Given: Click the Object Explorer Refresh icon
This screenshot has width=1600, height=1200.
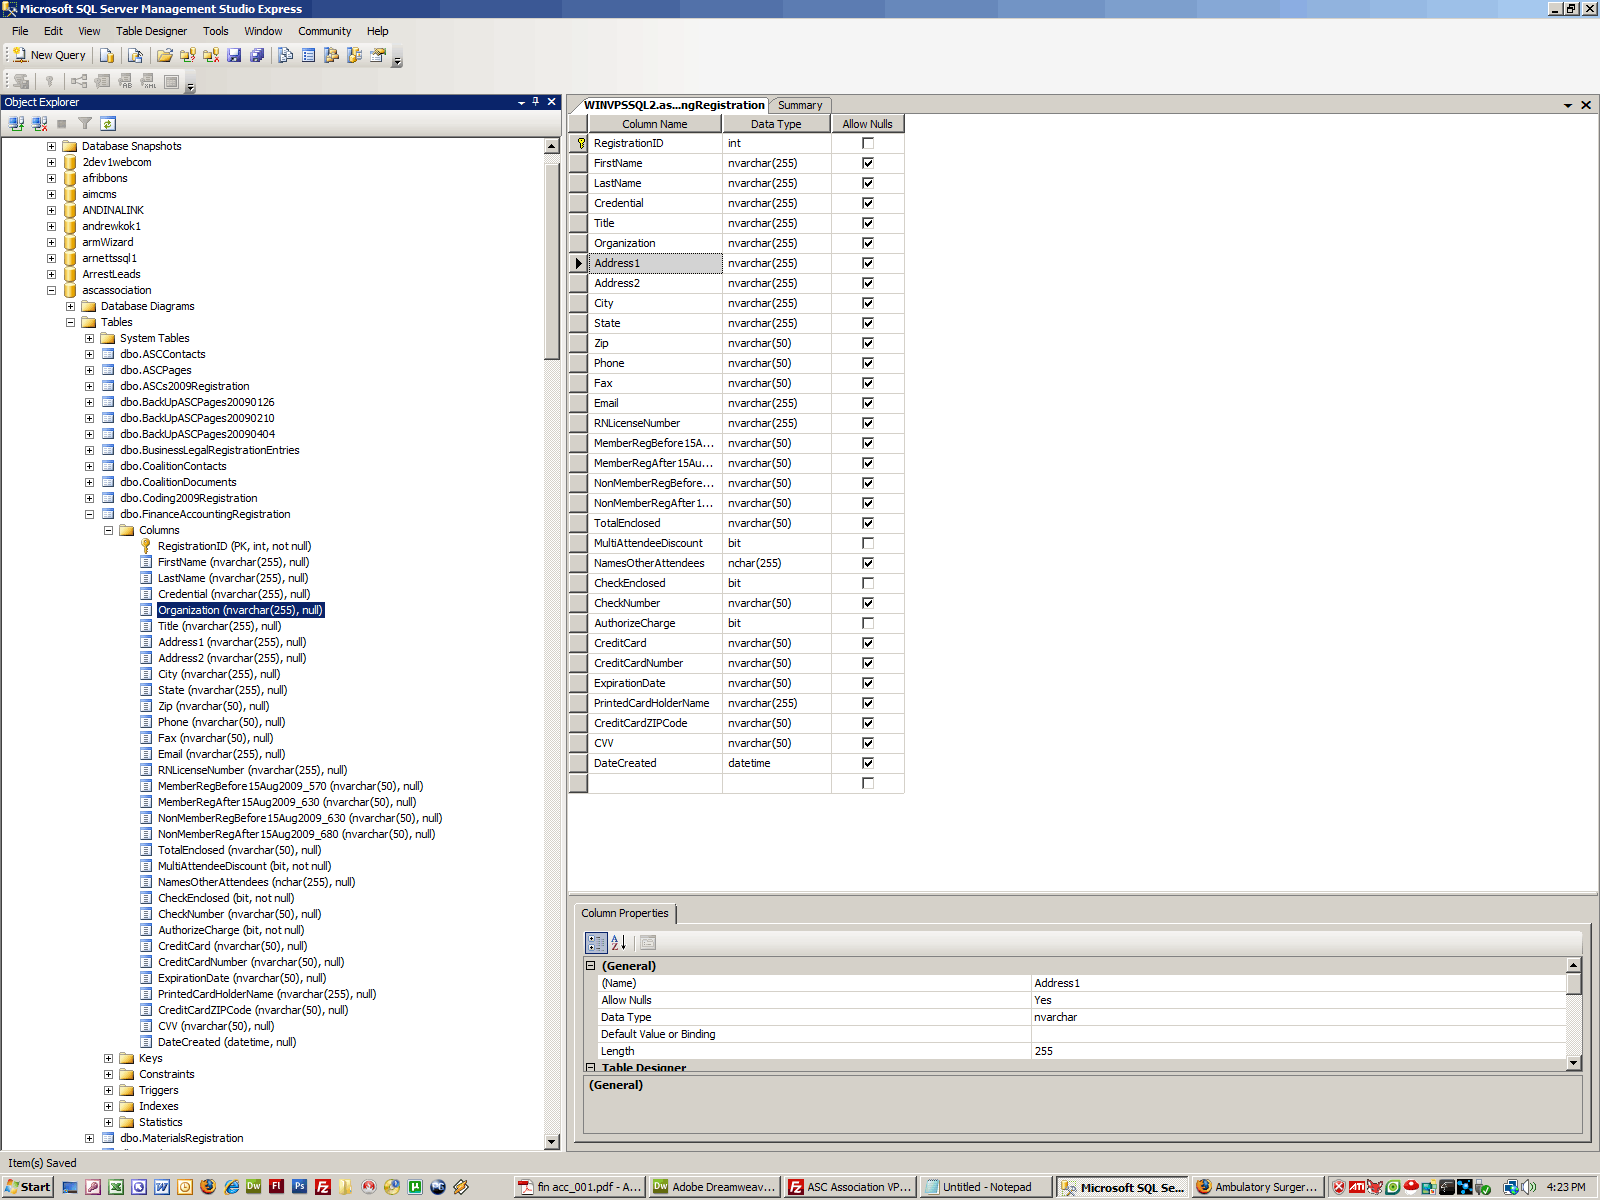Looking at the screenshot, I should [108, 123].
